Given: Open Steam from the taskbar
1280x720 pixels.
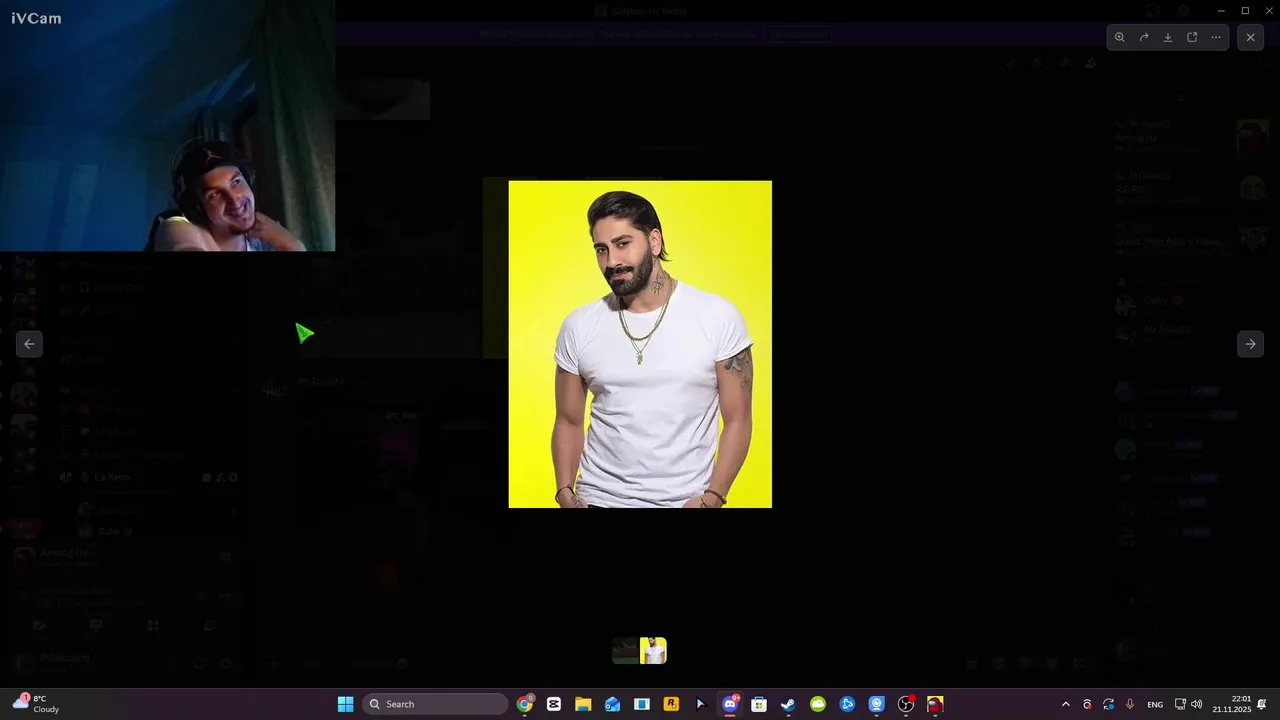Looking at the screenshot, I should tap(788, 704).
